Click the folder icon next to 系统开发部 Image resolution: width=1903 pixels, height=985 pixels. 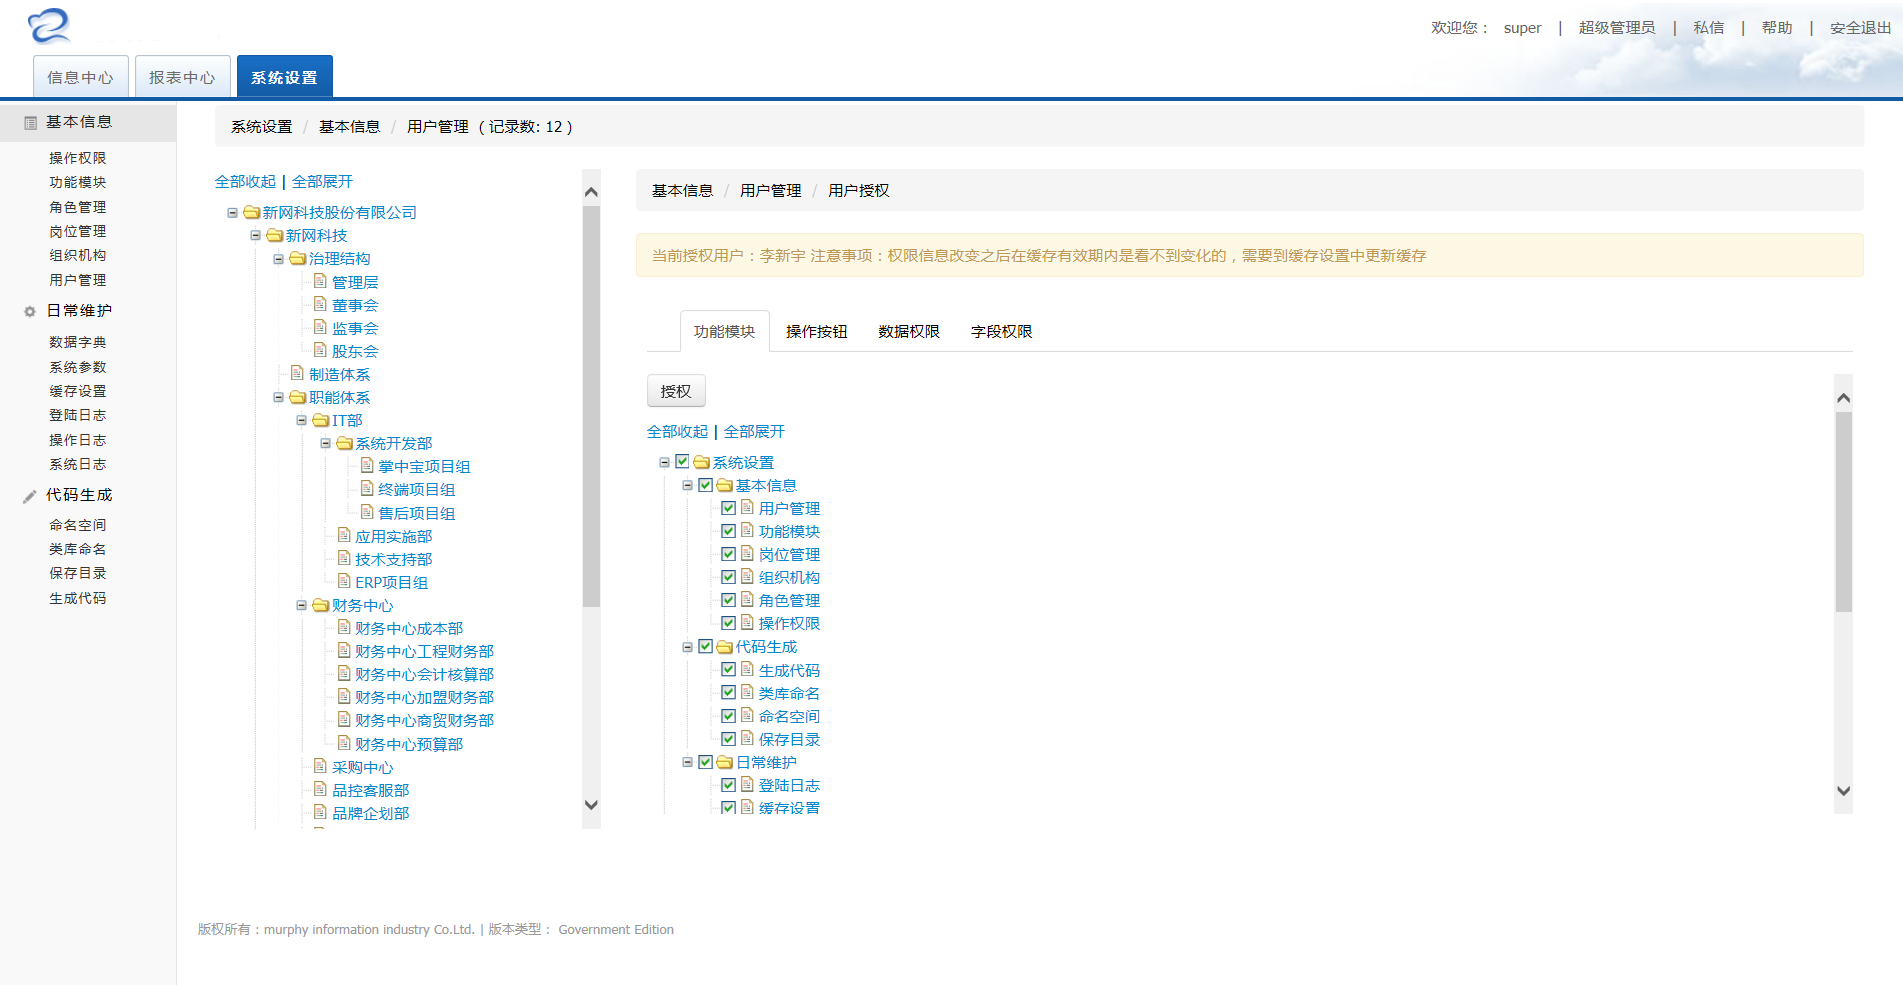pyautogui.click(x=345, y=443)
